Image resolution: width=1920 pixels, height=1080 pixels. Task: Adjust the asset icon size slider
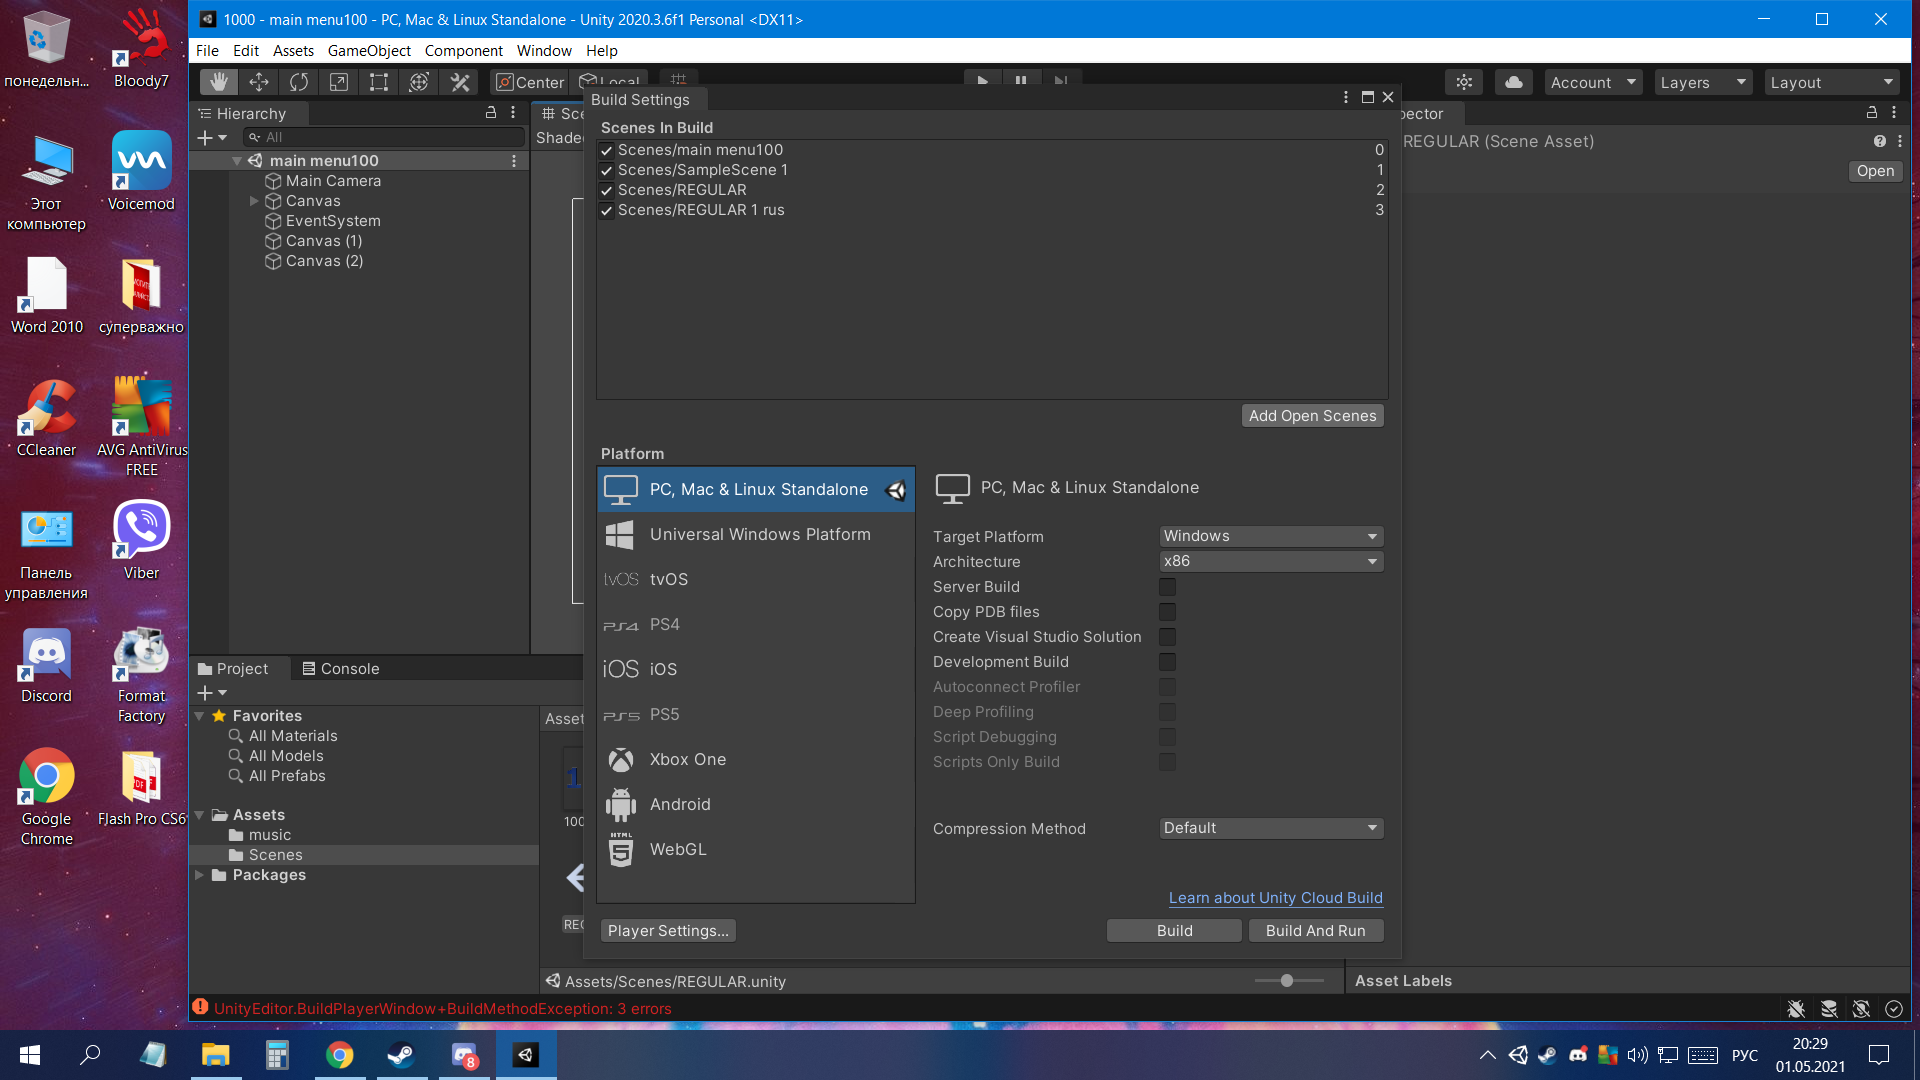point(1289,981)
